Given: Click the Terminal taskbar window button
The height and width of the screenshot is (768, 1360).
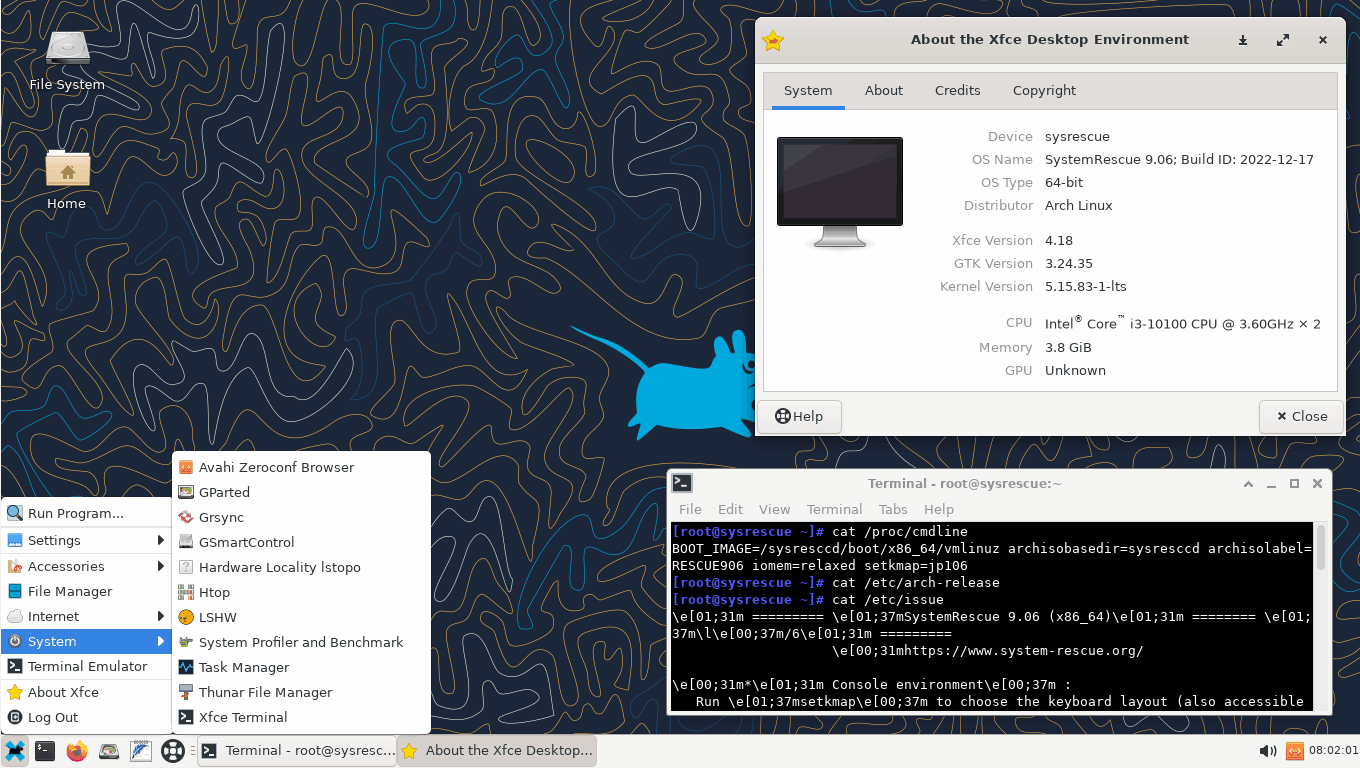Looking at the screenshot, I should point(296,750).
